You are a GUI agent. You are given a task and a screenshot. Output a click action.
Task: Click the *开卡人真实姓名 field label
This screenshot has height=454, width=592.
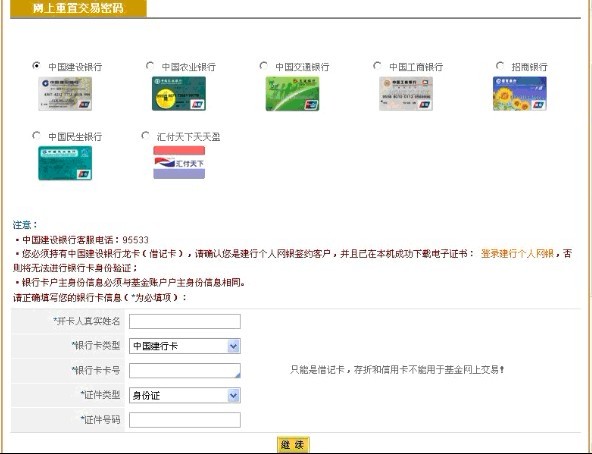coord(87,321)
